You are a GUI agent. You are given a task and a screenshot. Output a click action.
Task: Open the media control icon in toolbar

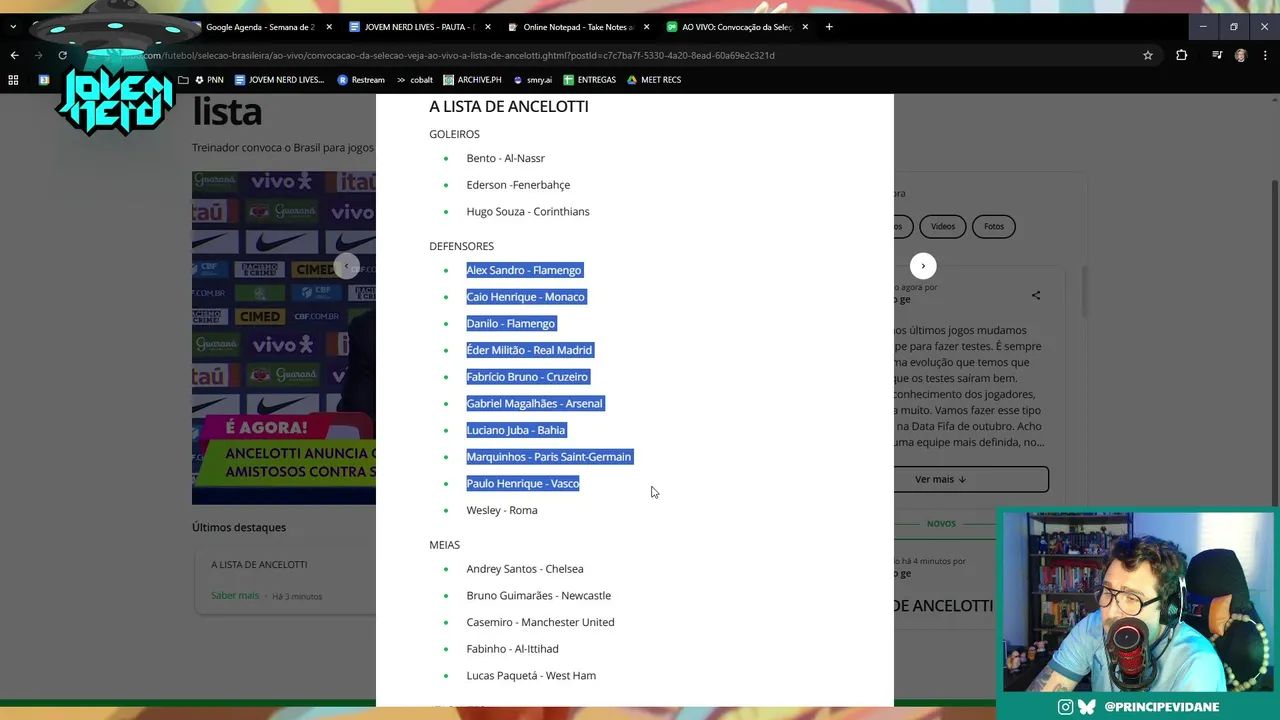tap(1217, 55)
